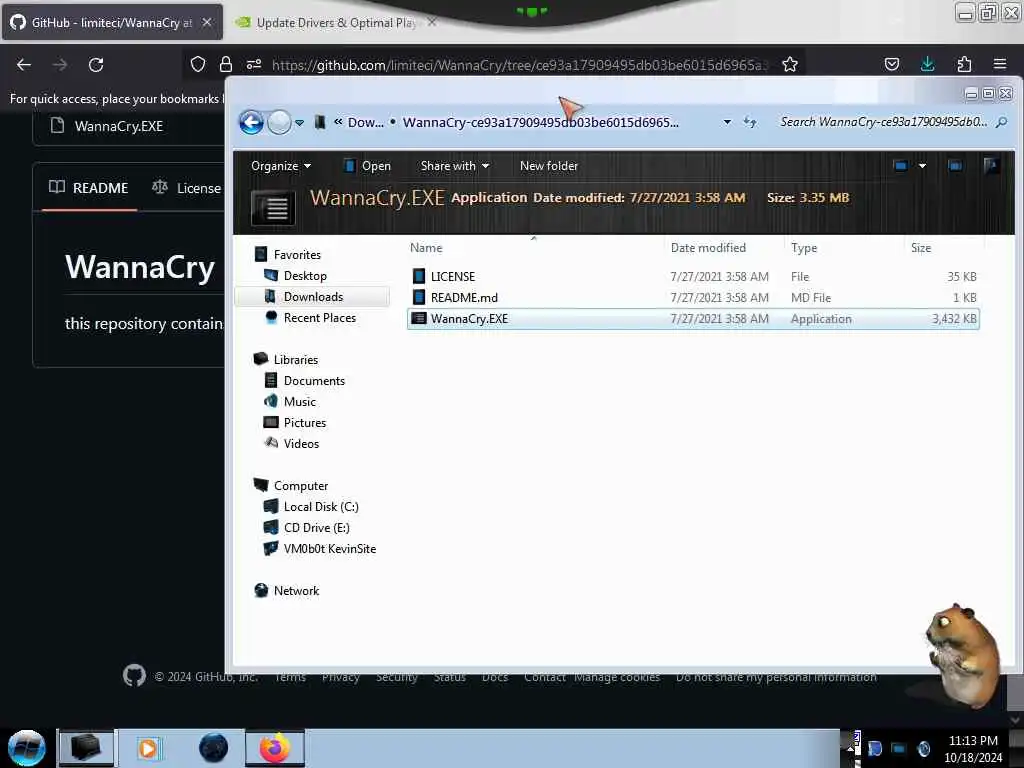The image size is (1024, 768).
Task: Open the Organize menu
Action: (x=281, y=166)
